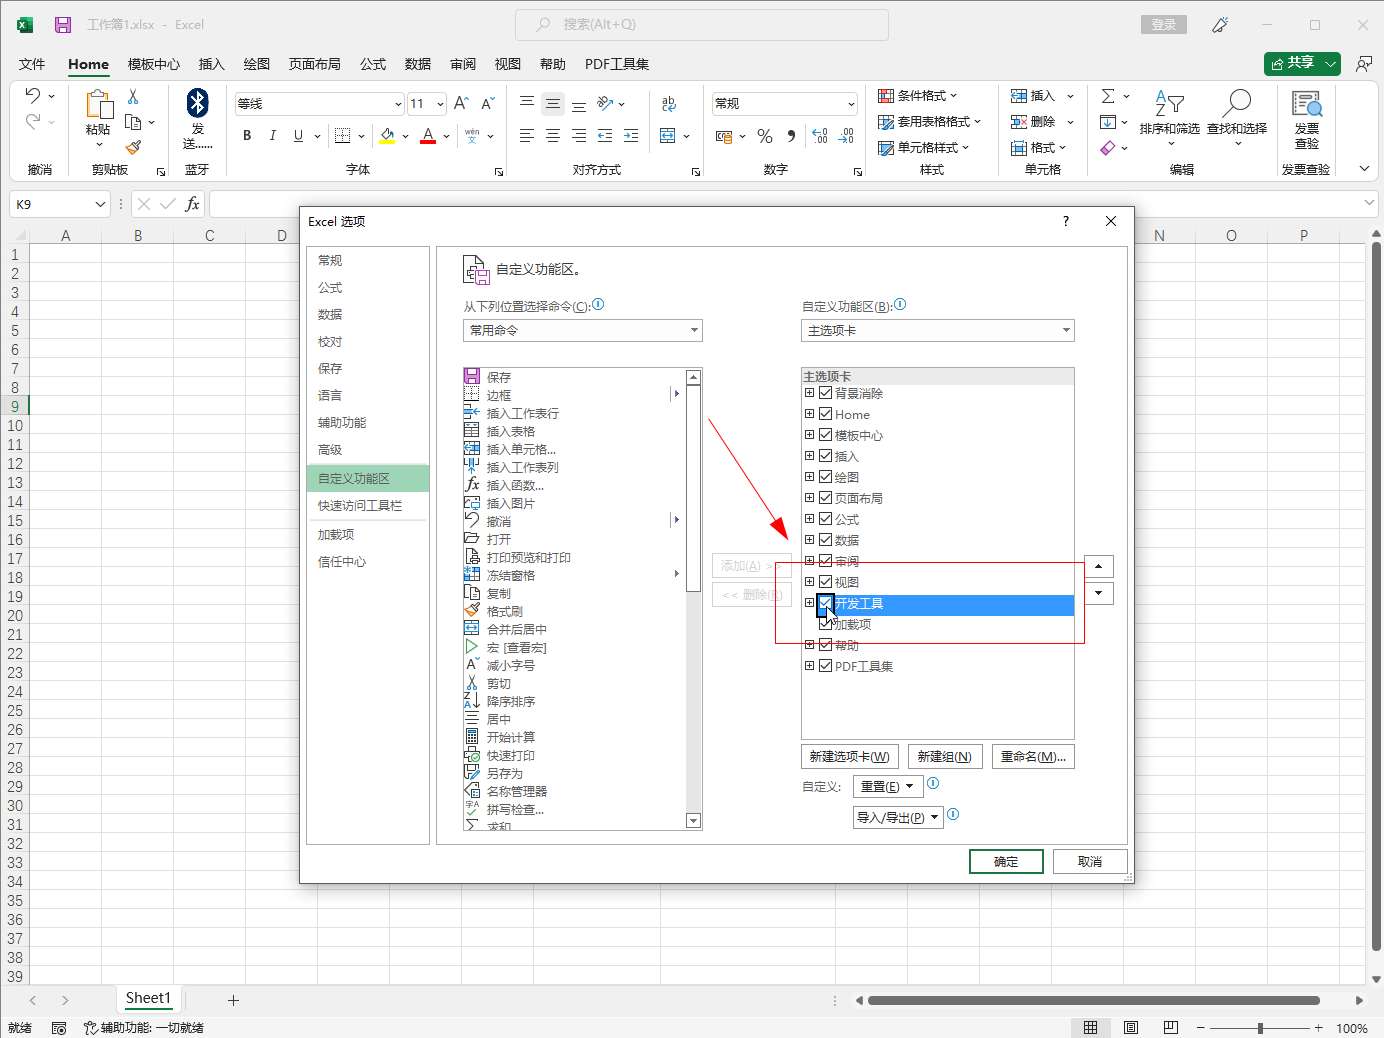Click the Percent Style icon
The image size is (1384, 1038).
point(765,136)
